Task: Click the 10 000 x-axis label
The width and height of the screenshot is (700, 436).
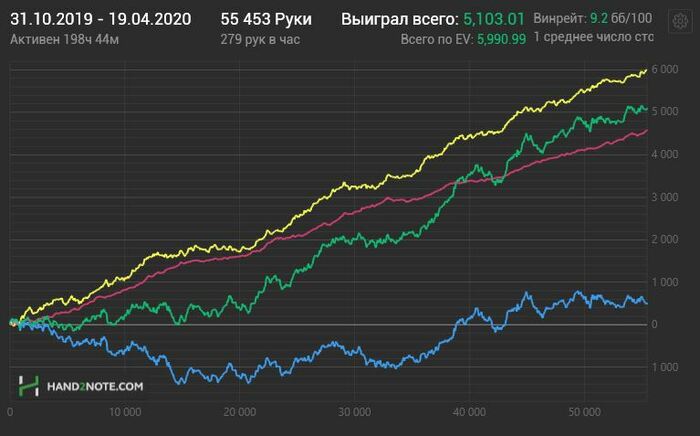Action: [x=125, y=411]
